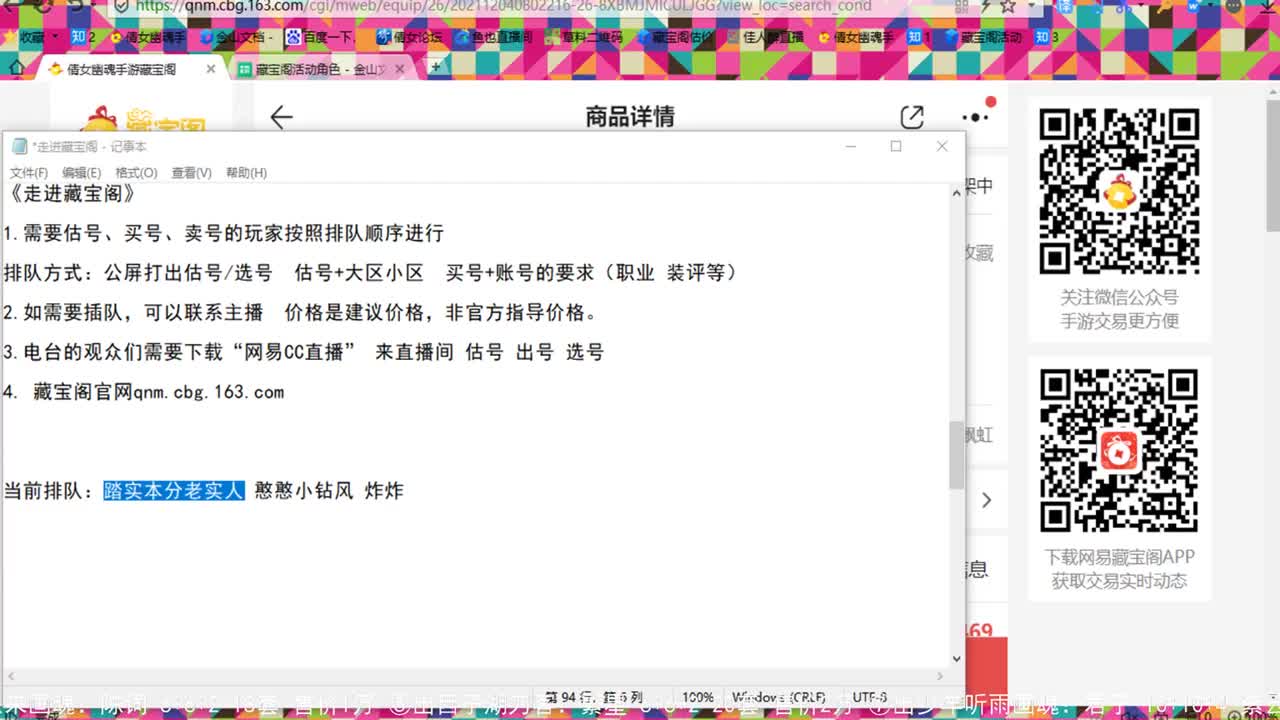Image resolution: width=1280 pixels, height=720 pixels.
Task: Open the Notepad 查看(V) menu
Action: point(191,173)
